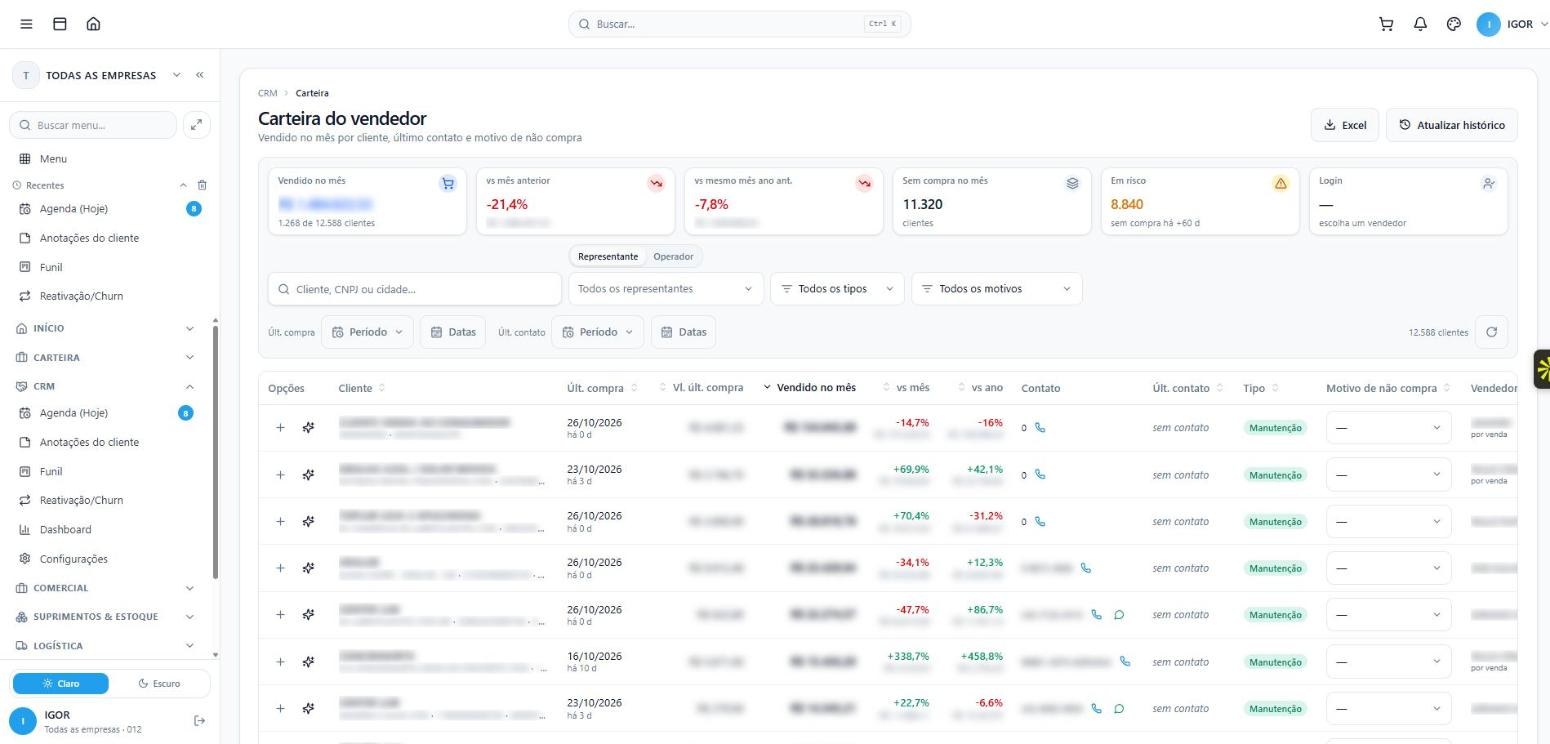This screenshot has width=1550, height=744.
Task: Click Atualizar histórico button
Action: (x=1451, y=125)
